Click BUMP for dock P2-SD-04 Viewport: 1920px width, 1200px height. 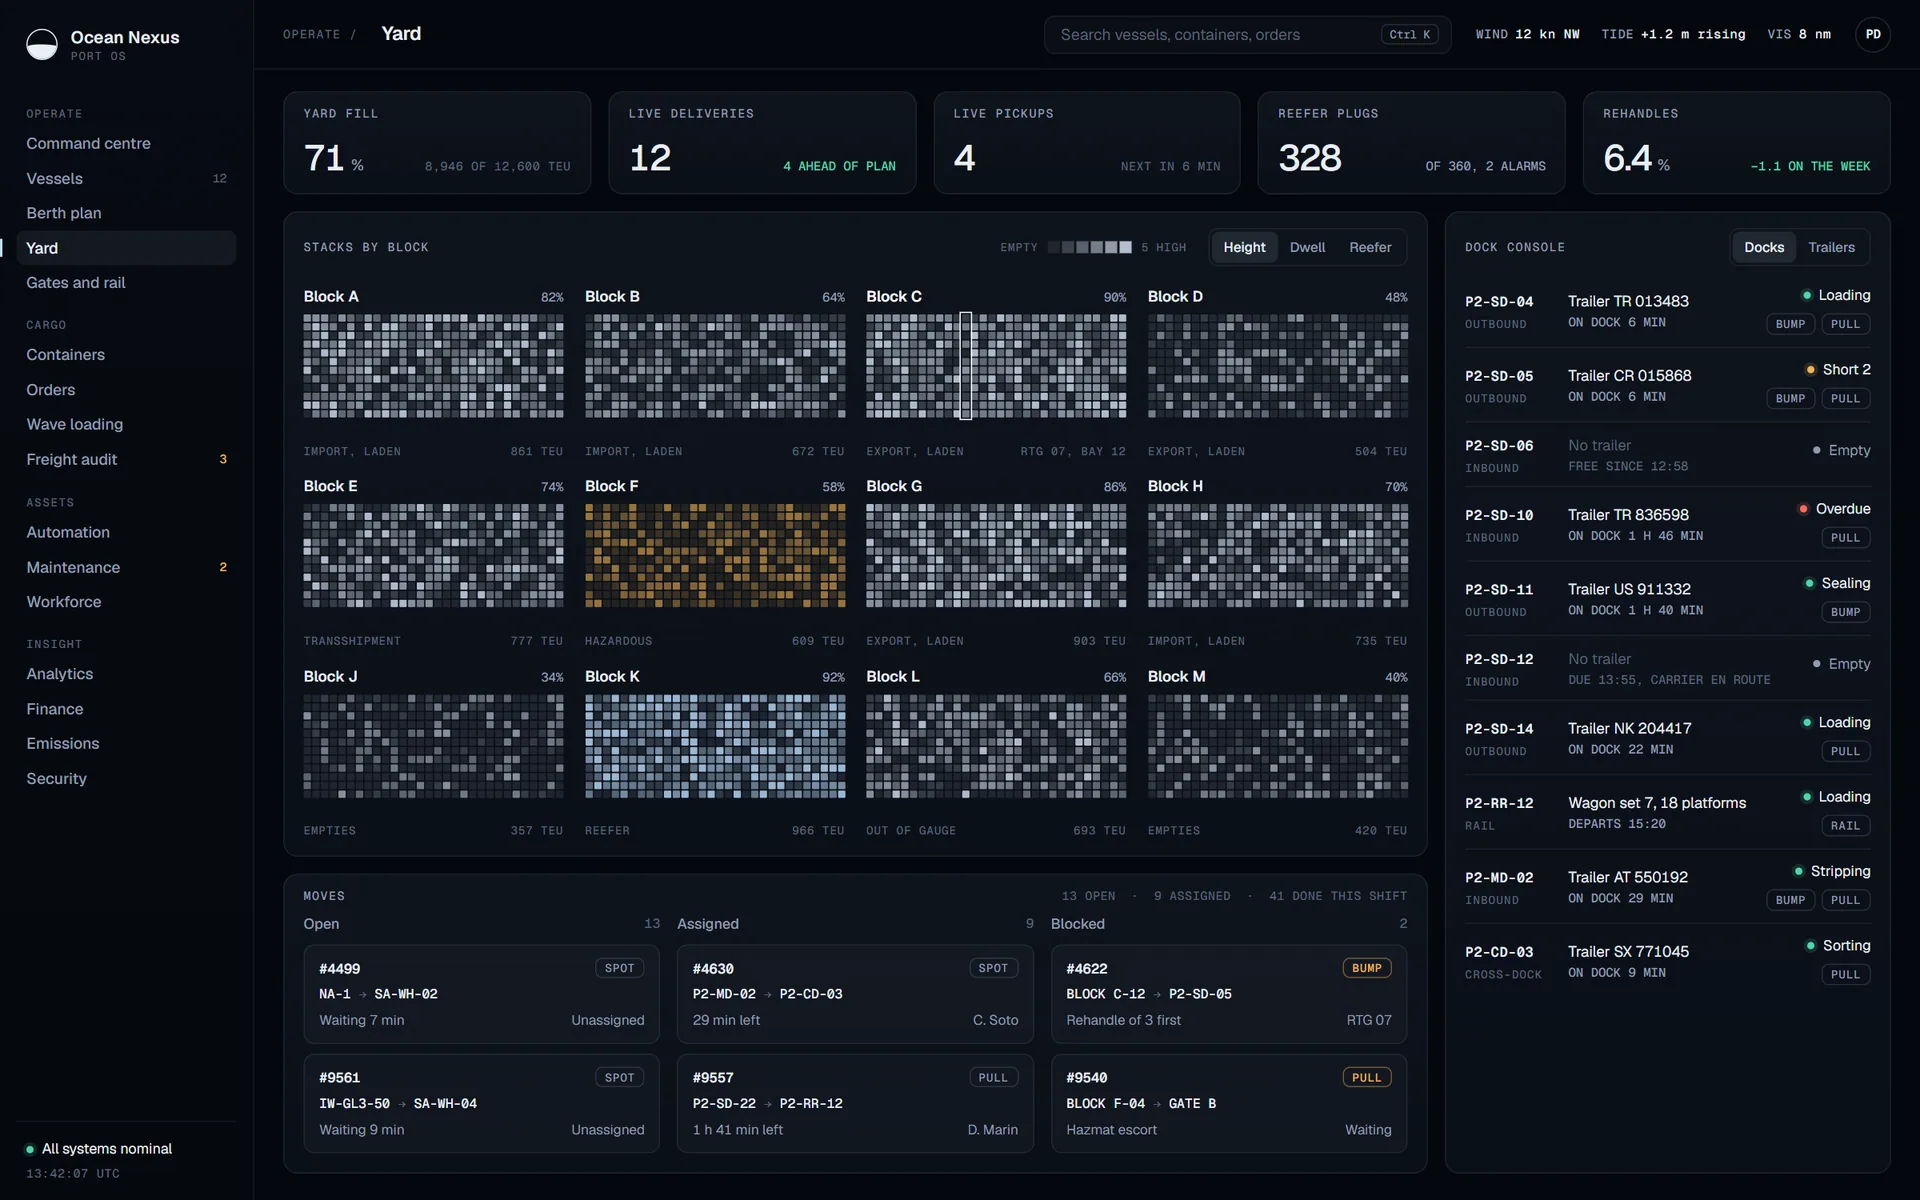coord(1790,324)
